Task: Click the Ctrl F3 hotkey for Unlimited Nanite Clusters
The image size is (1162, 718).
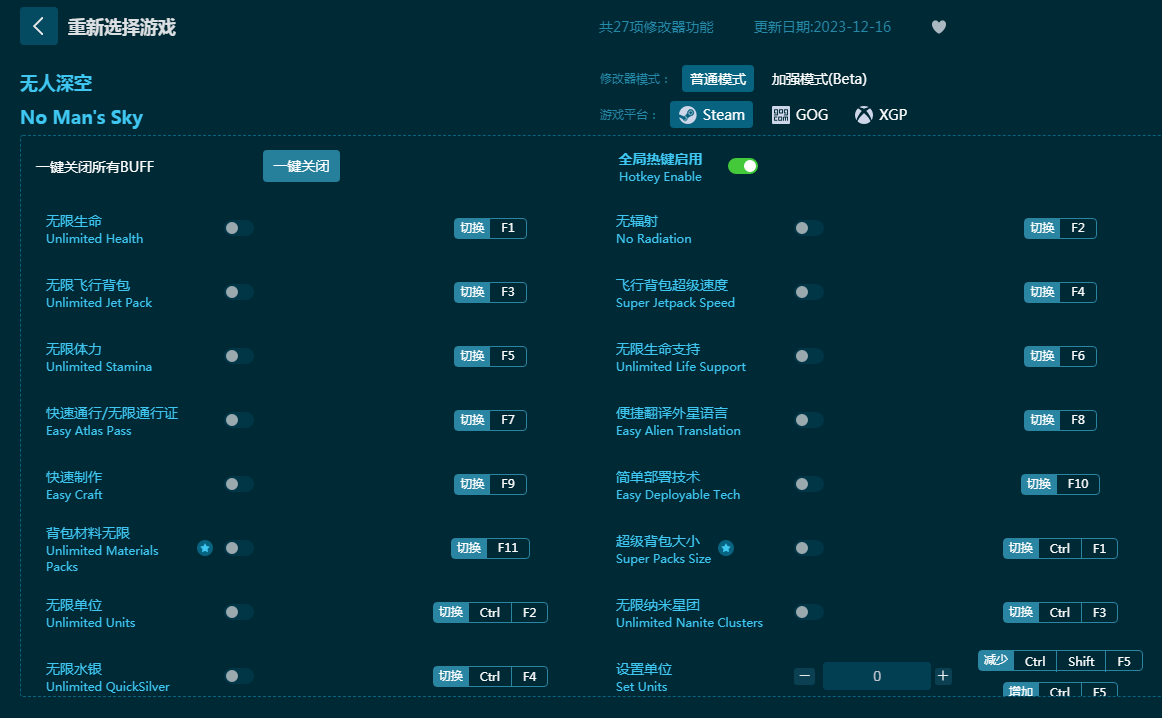Action: [x=1060, y=612]
